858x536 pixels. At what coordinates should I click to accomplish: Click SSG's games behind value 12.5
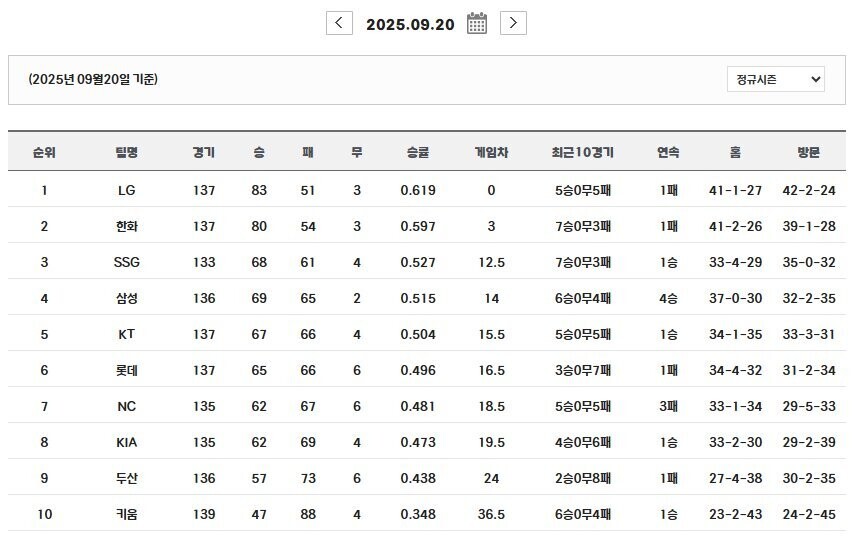point(491,263)
